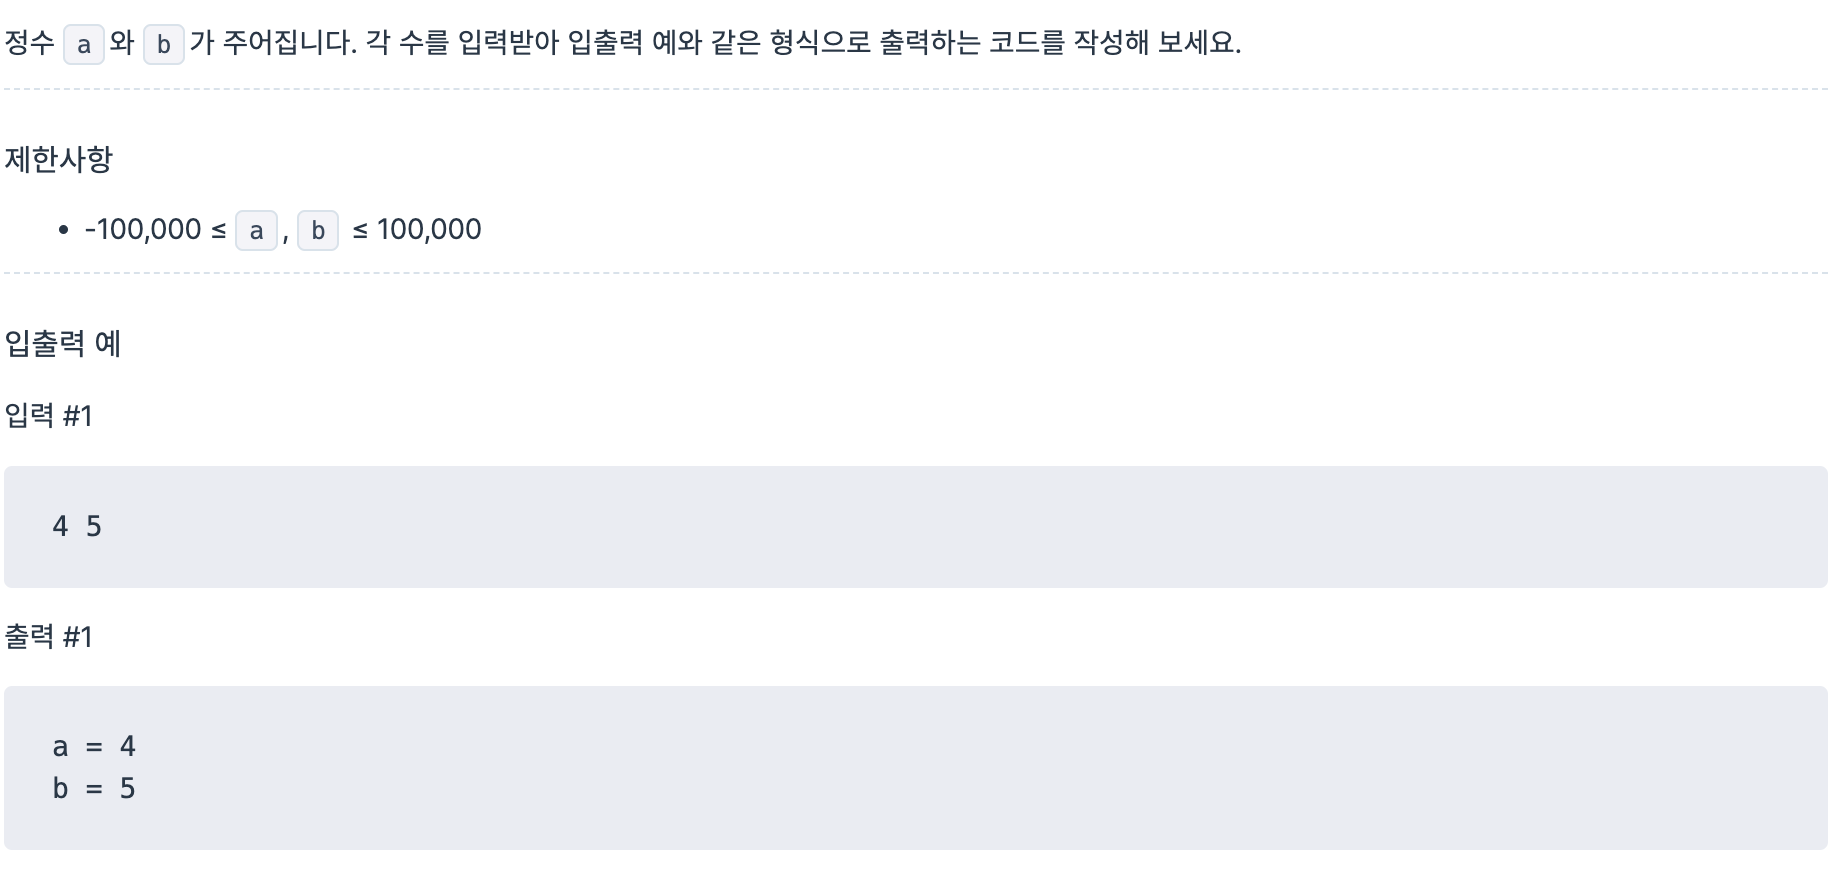Viewport: 1846px width, 880px height.
Task: Click the '-100,000 ≤' lower bound text
Action: click(x=155, y=230)
